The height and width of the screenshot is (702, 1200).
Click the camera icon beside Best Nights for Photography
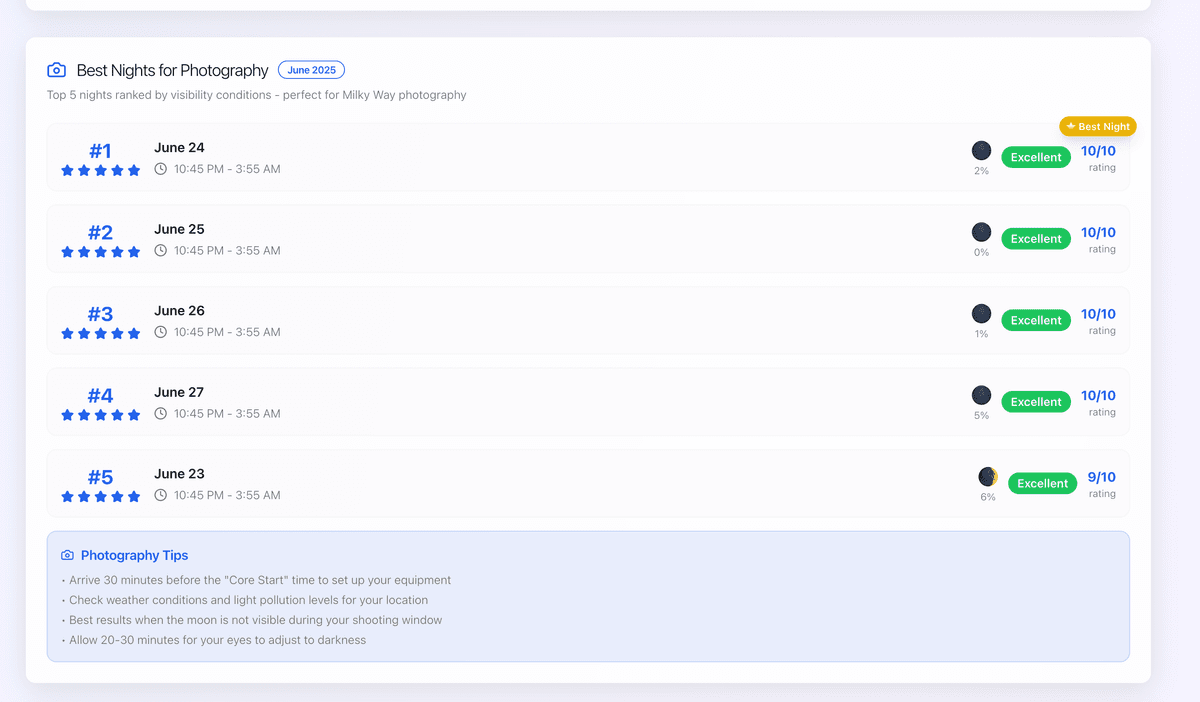(57, 70)
